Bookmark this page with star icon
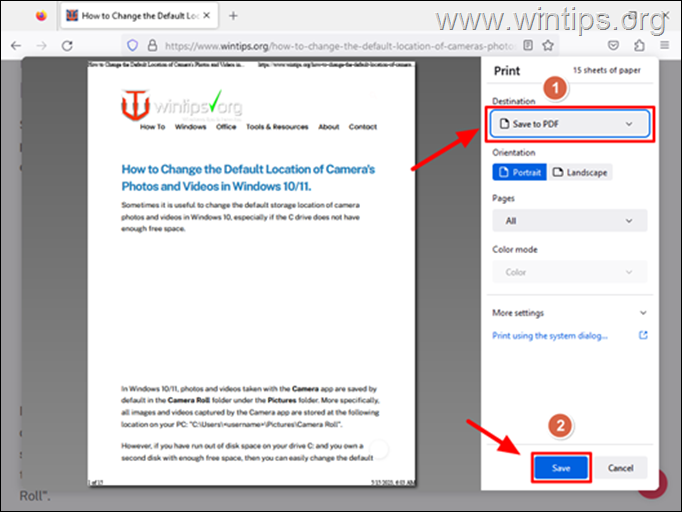This screenshot has height=512, width=682. pos(548,45)
